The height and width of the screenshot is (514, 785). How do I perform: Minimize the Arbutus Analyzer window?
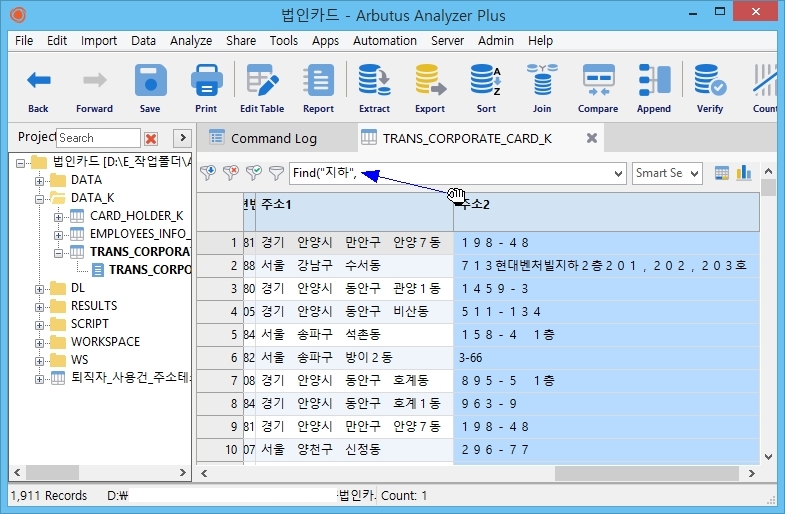coord(693,13)
